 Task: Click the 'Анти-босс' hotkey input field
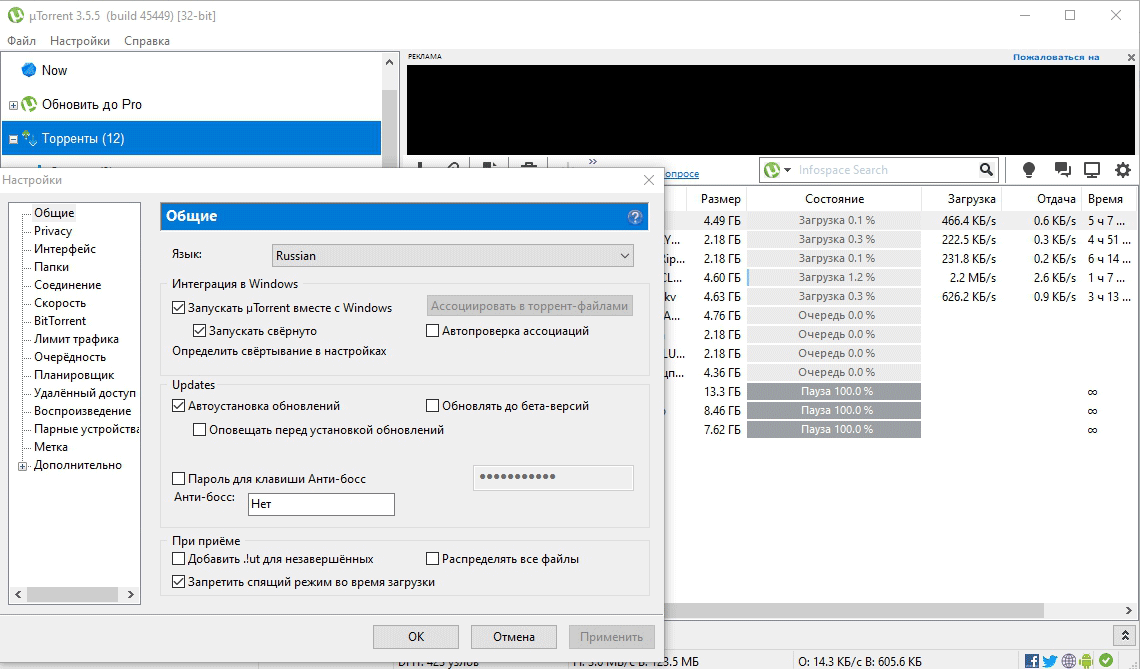coord(321,504)
